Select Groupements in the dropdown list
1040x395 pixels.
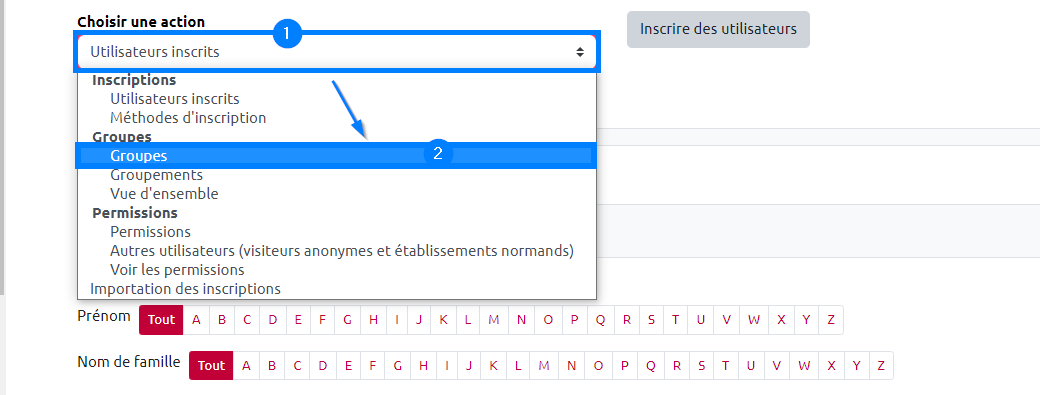coord(157,175)
